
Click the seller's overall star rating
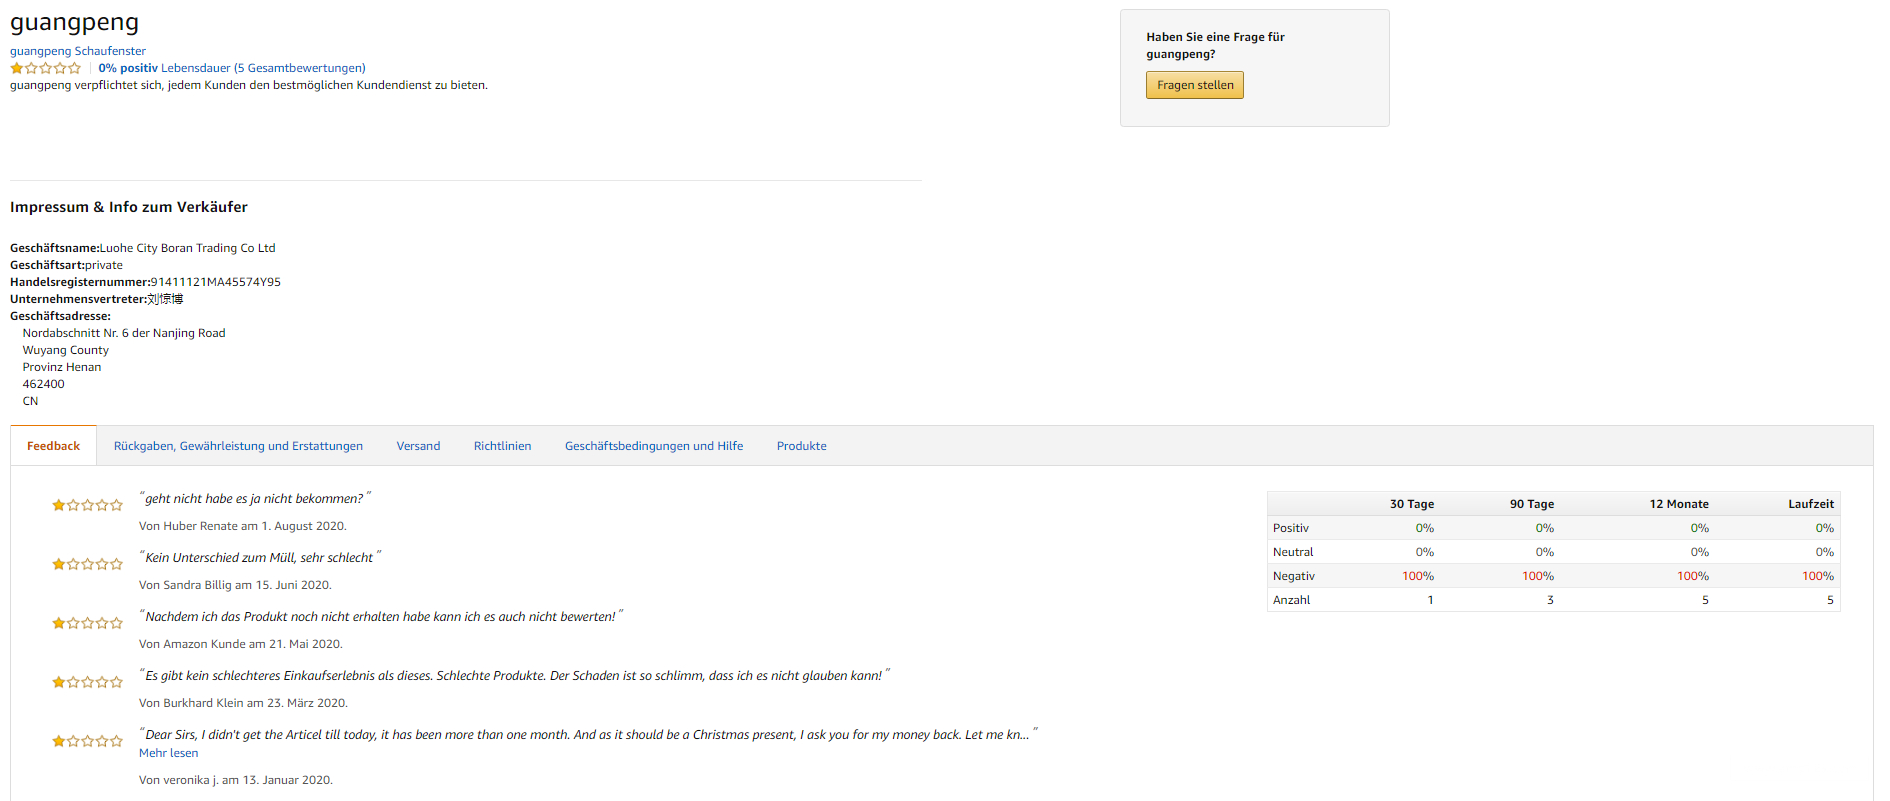click(46, 68)
